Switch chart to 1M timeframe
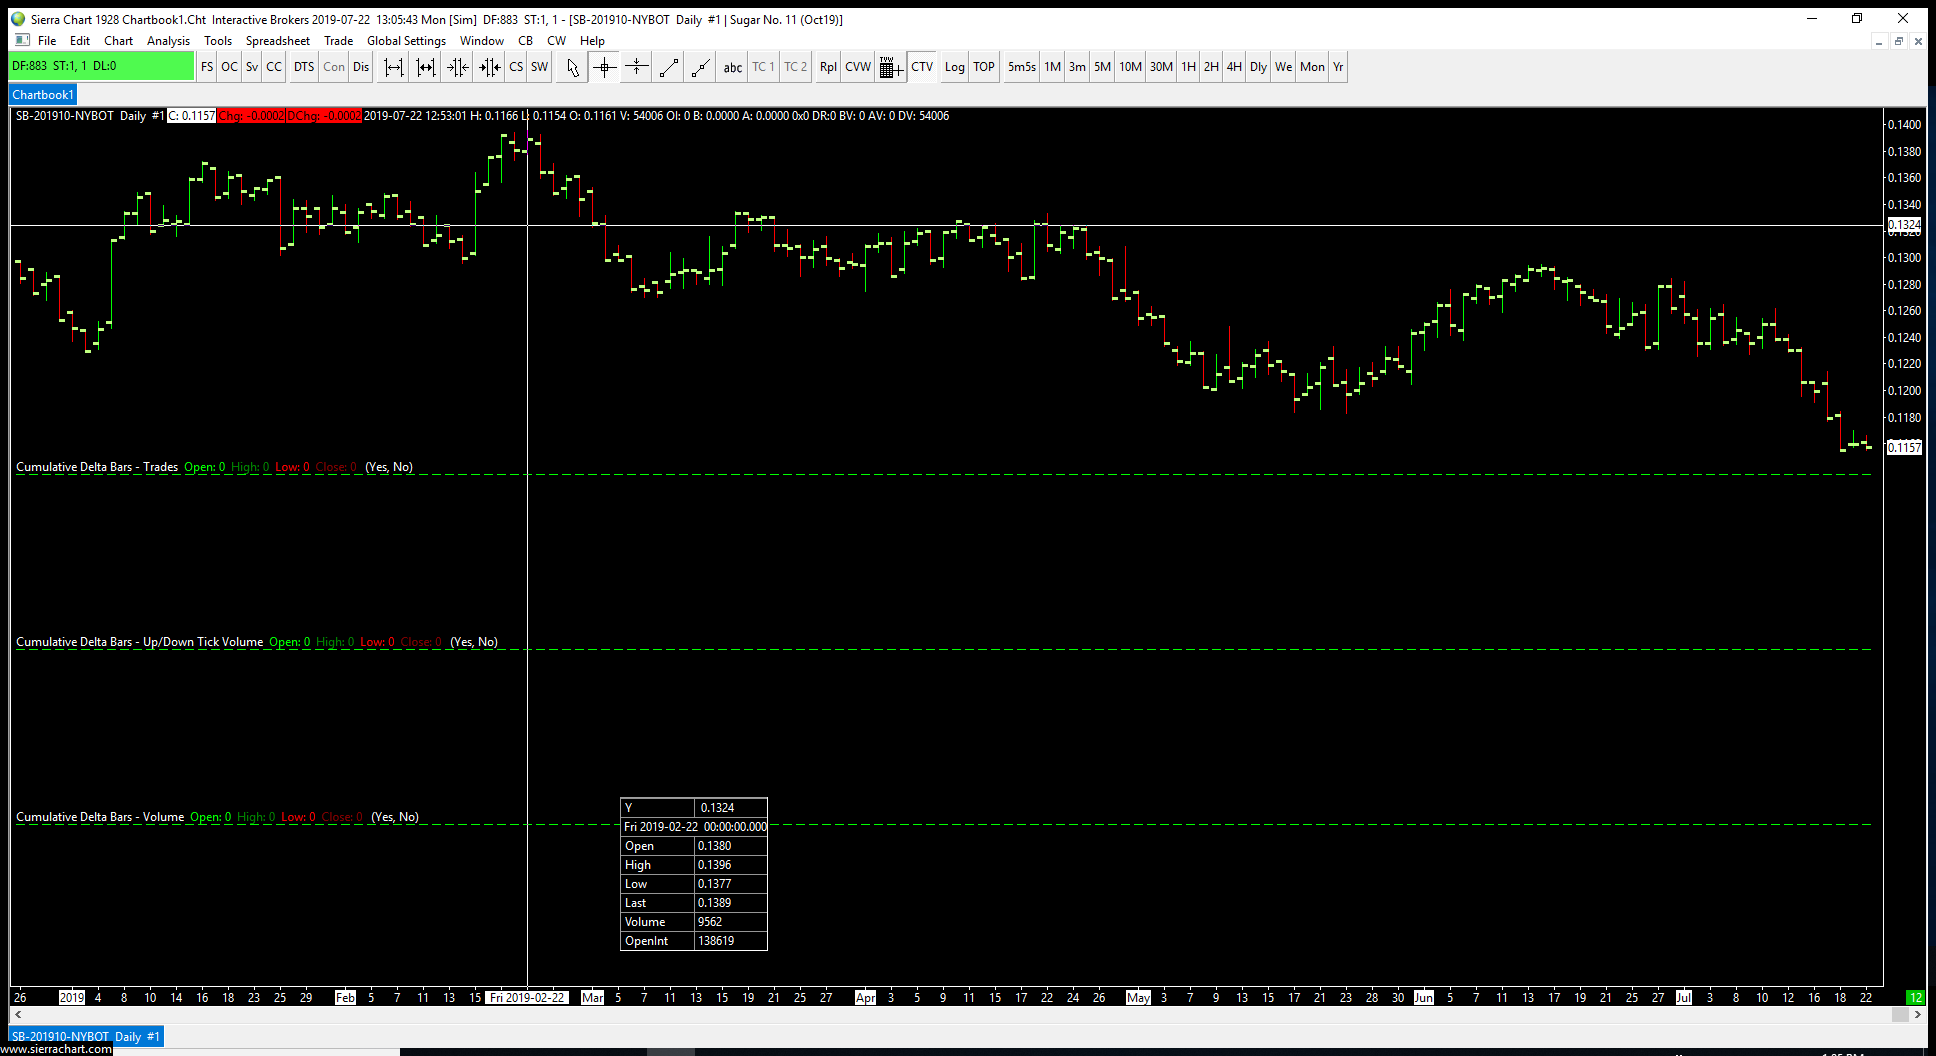1936x1056 pixels. click(x=1053, y=67)
